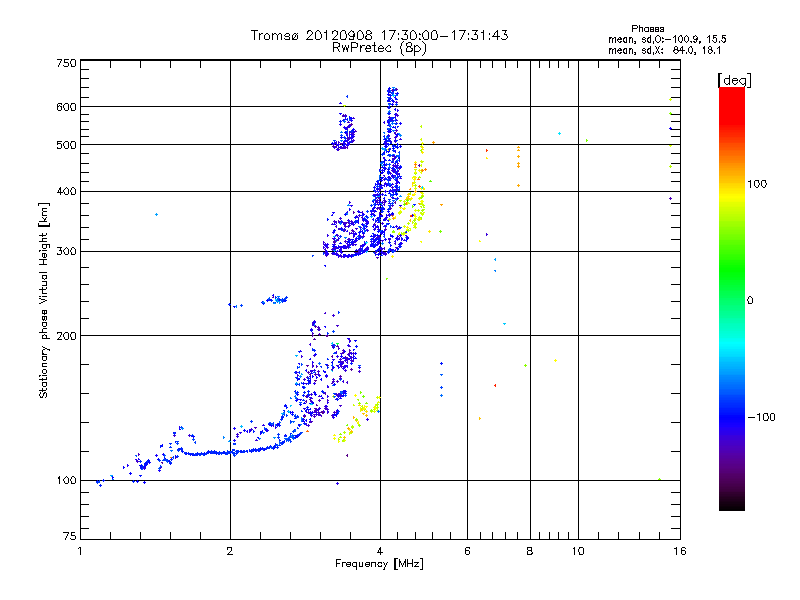
Task: Click the x-axis tick label '16'
Action: (x=680, y=551)
